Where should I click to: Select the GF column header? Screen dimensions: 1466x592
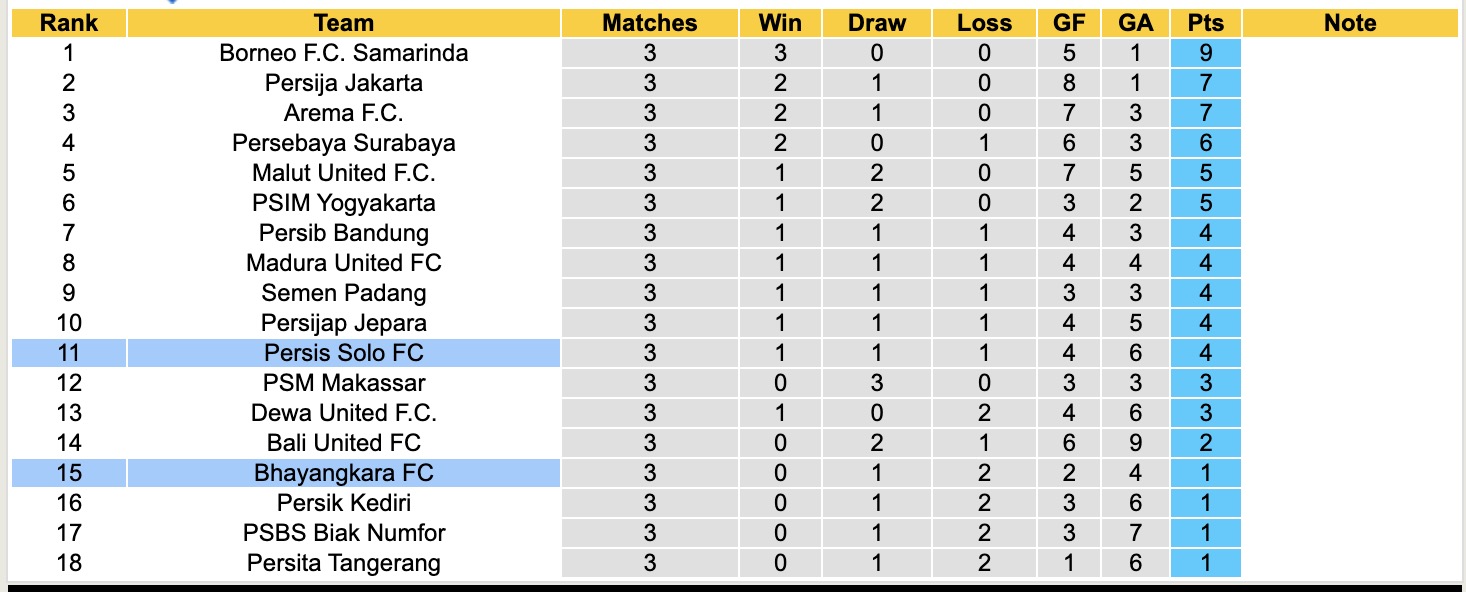coord(1071,23)
